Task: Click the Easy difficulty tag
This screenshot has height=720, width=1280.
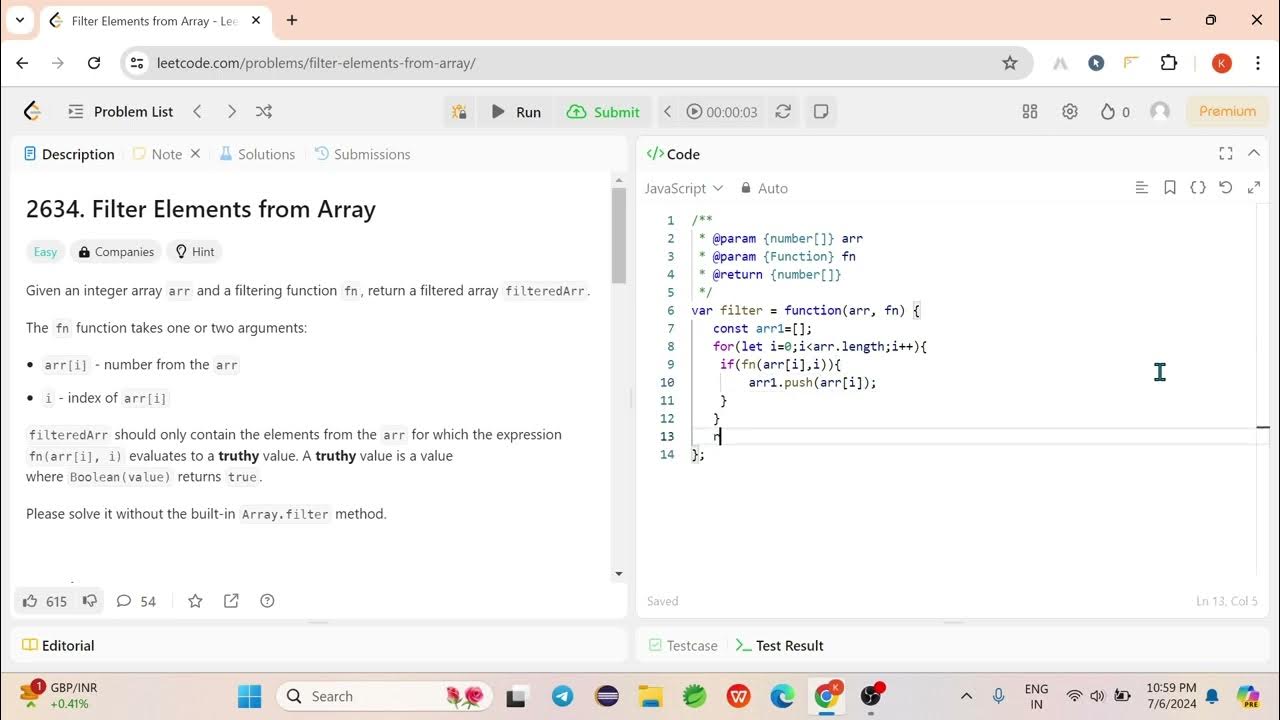Action: pyautogui.click(x=46, y=252)
